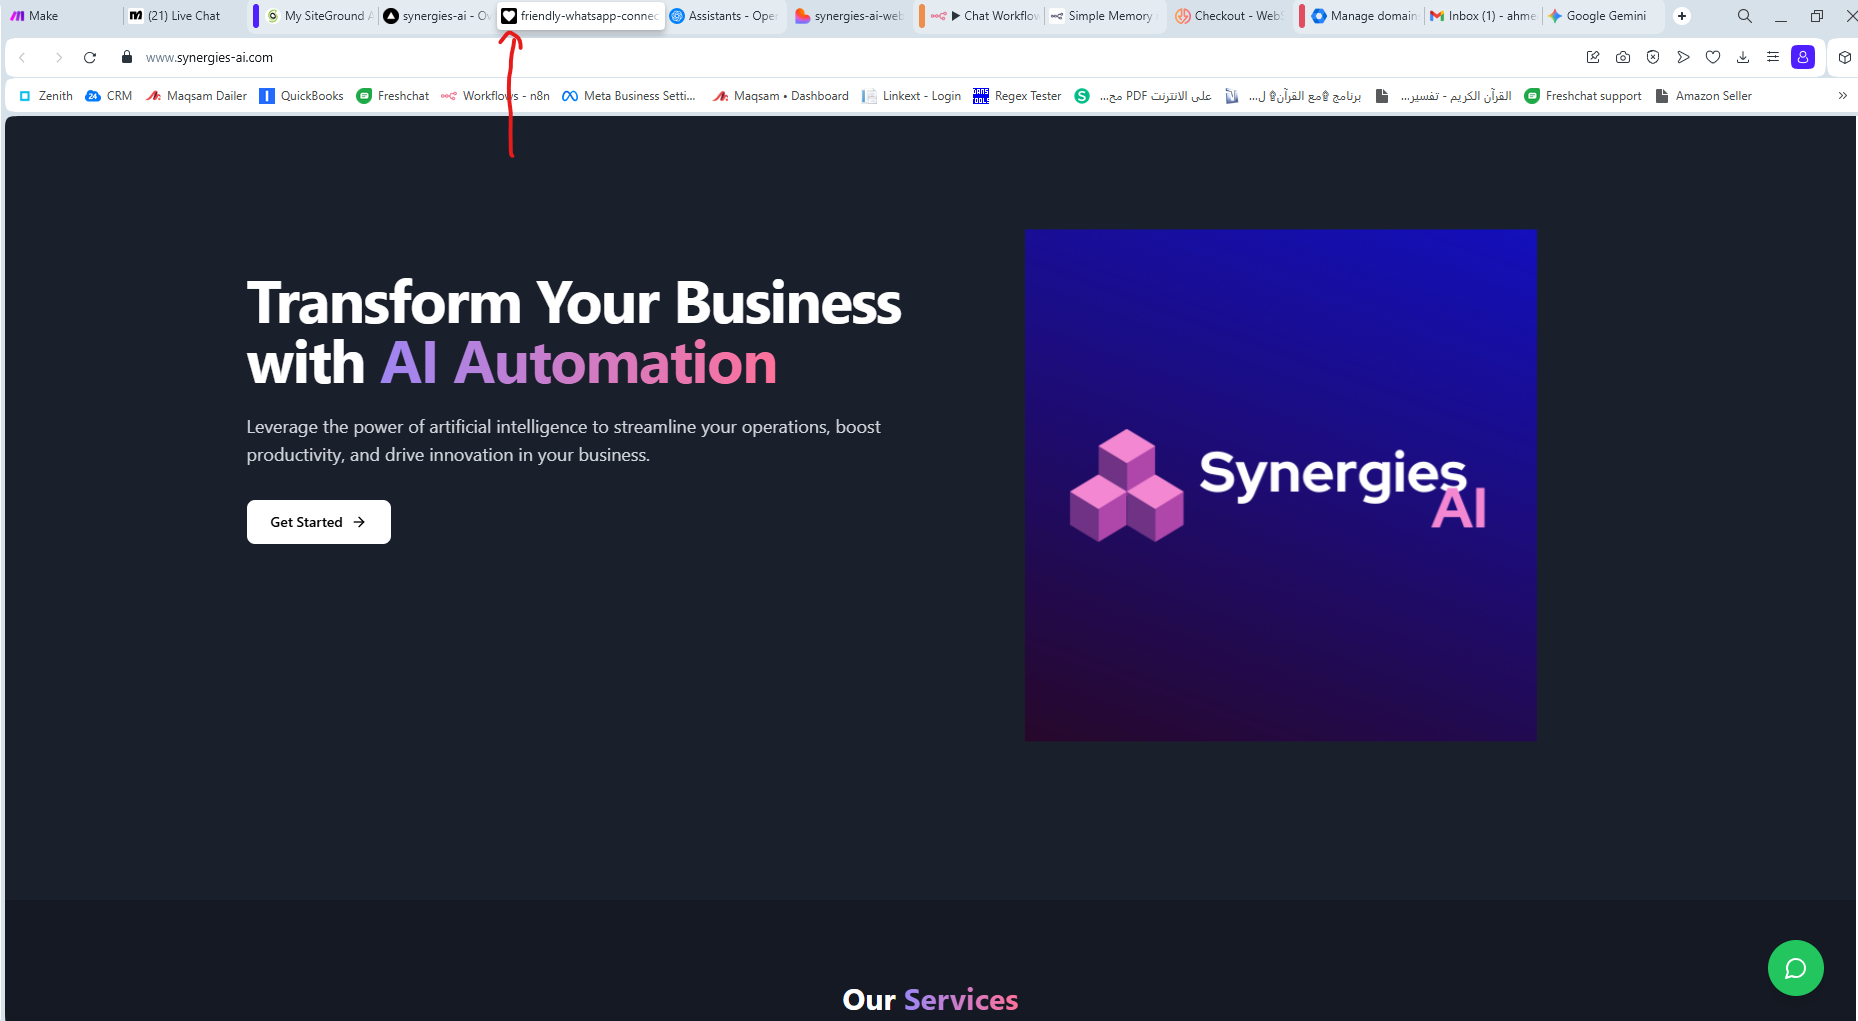The image size is (1858, 1021).
Task: Click the padlock site security icon
Action: pos(127,57)
